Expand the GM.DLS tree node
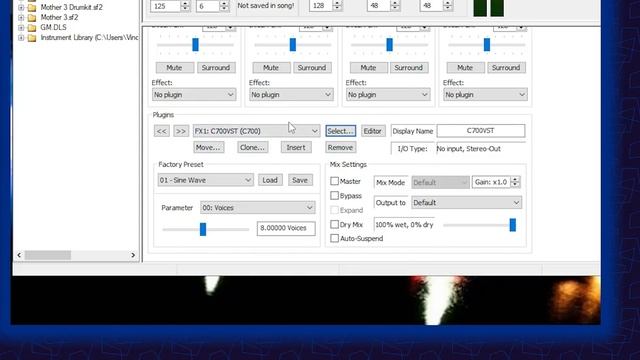This screenshot has height=360, width=640. (x=21, y=28)
